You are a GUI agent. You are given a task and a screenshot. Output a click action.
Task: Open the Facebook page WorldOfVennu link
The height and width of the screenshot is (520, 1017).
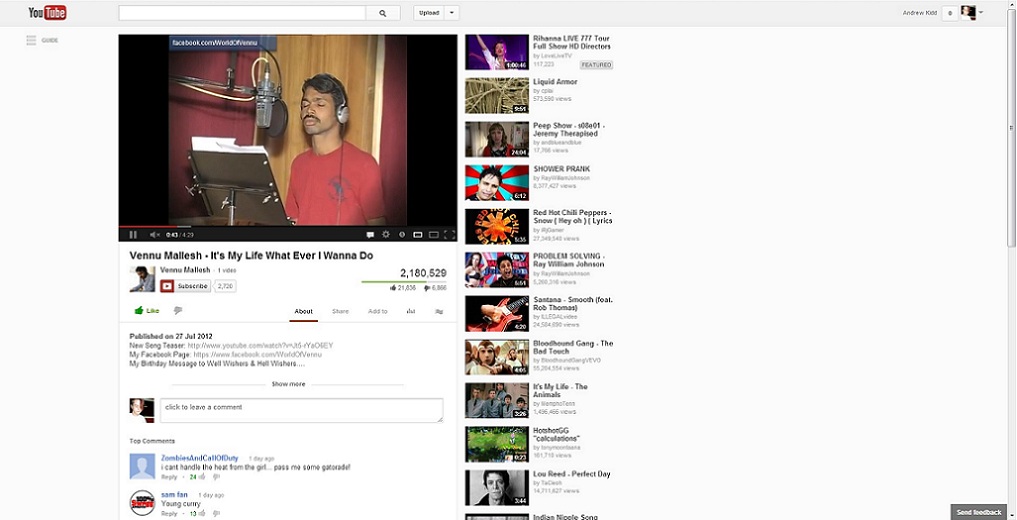pyautogui.click(x=257, y=355)
